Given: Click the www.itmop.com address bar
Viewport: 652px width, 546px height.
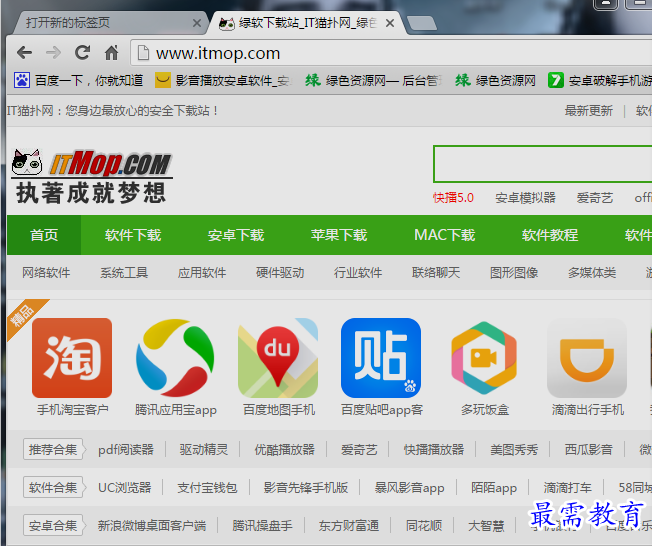Looking at the screenshot, I should pyautogui.click(x=391, y=53).
